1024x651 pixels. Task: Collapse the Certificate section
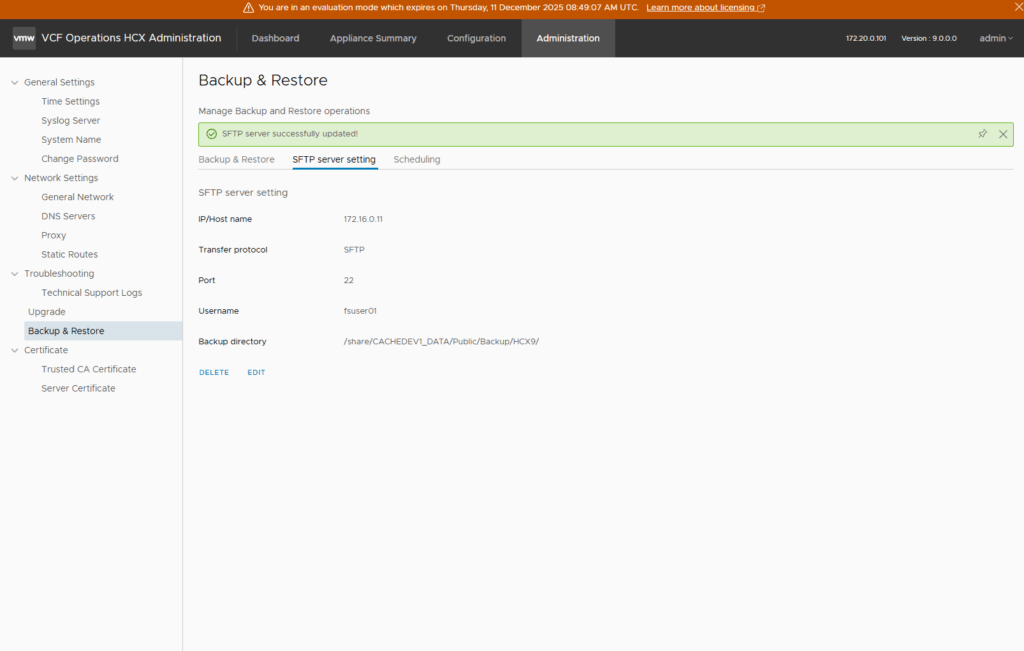point(14,350)
